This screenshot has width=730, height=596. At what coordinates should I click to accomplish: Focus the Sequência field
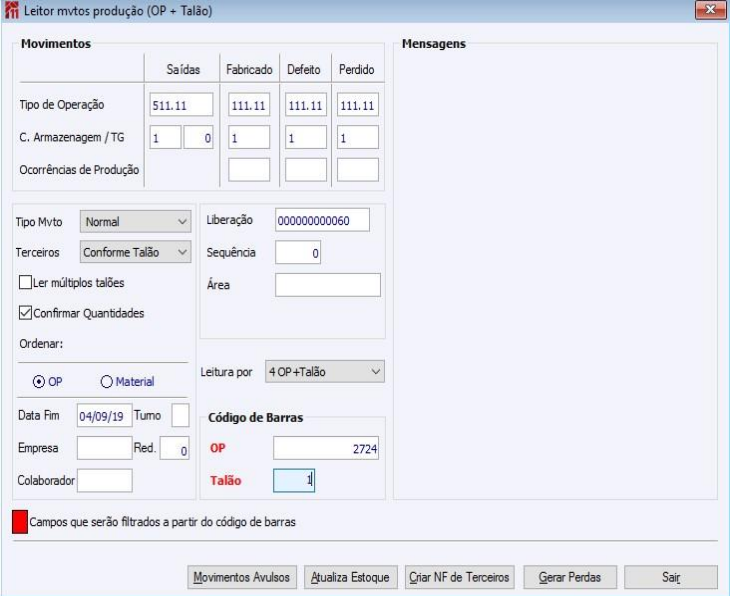tap(298, 252)
